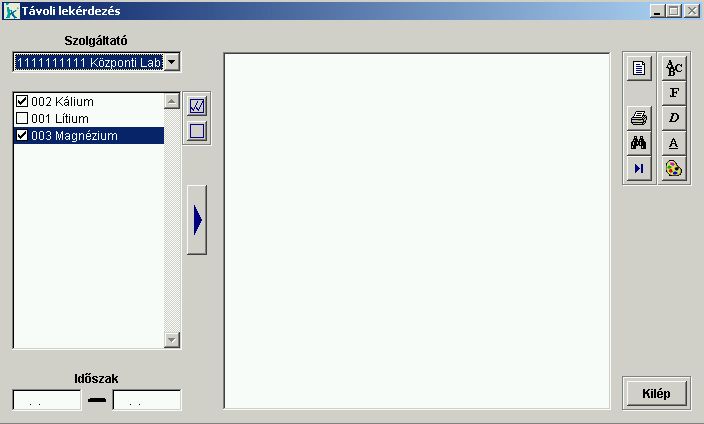Click the document page icon button
Viewport: 704px width, 424px height.
[x=639, y=69]
